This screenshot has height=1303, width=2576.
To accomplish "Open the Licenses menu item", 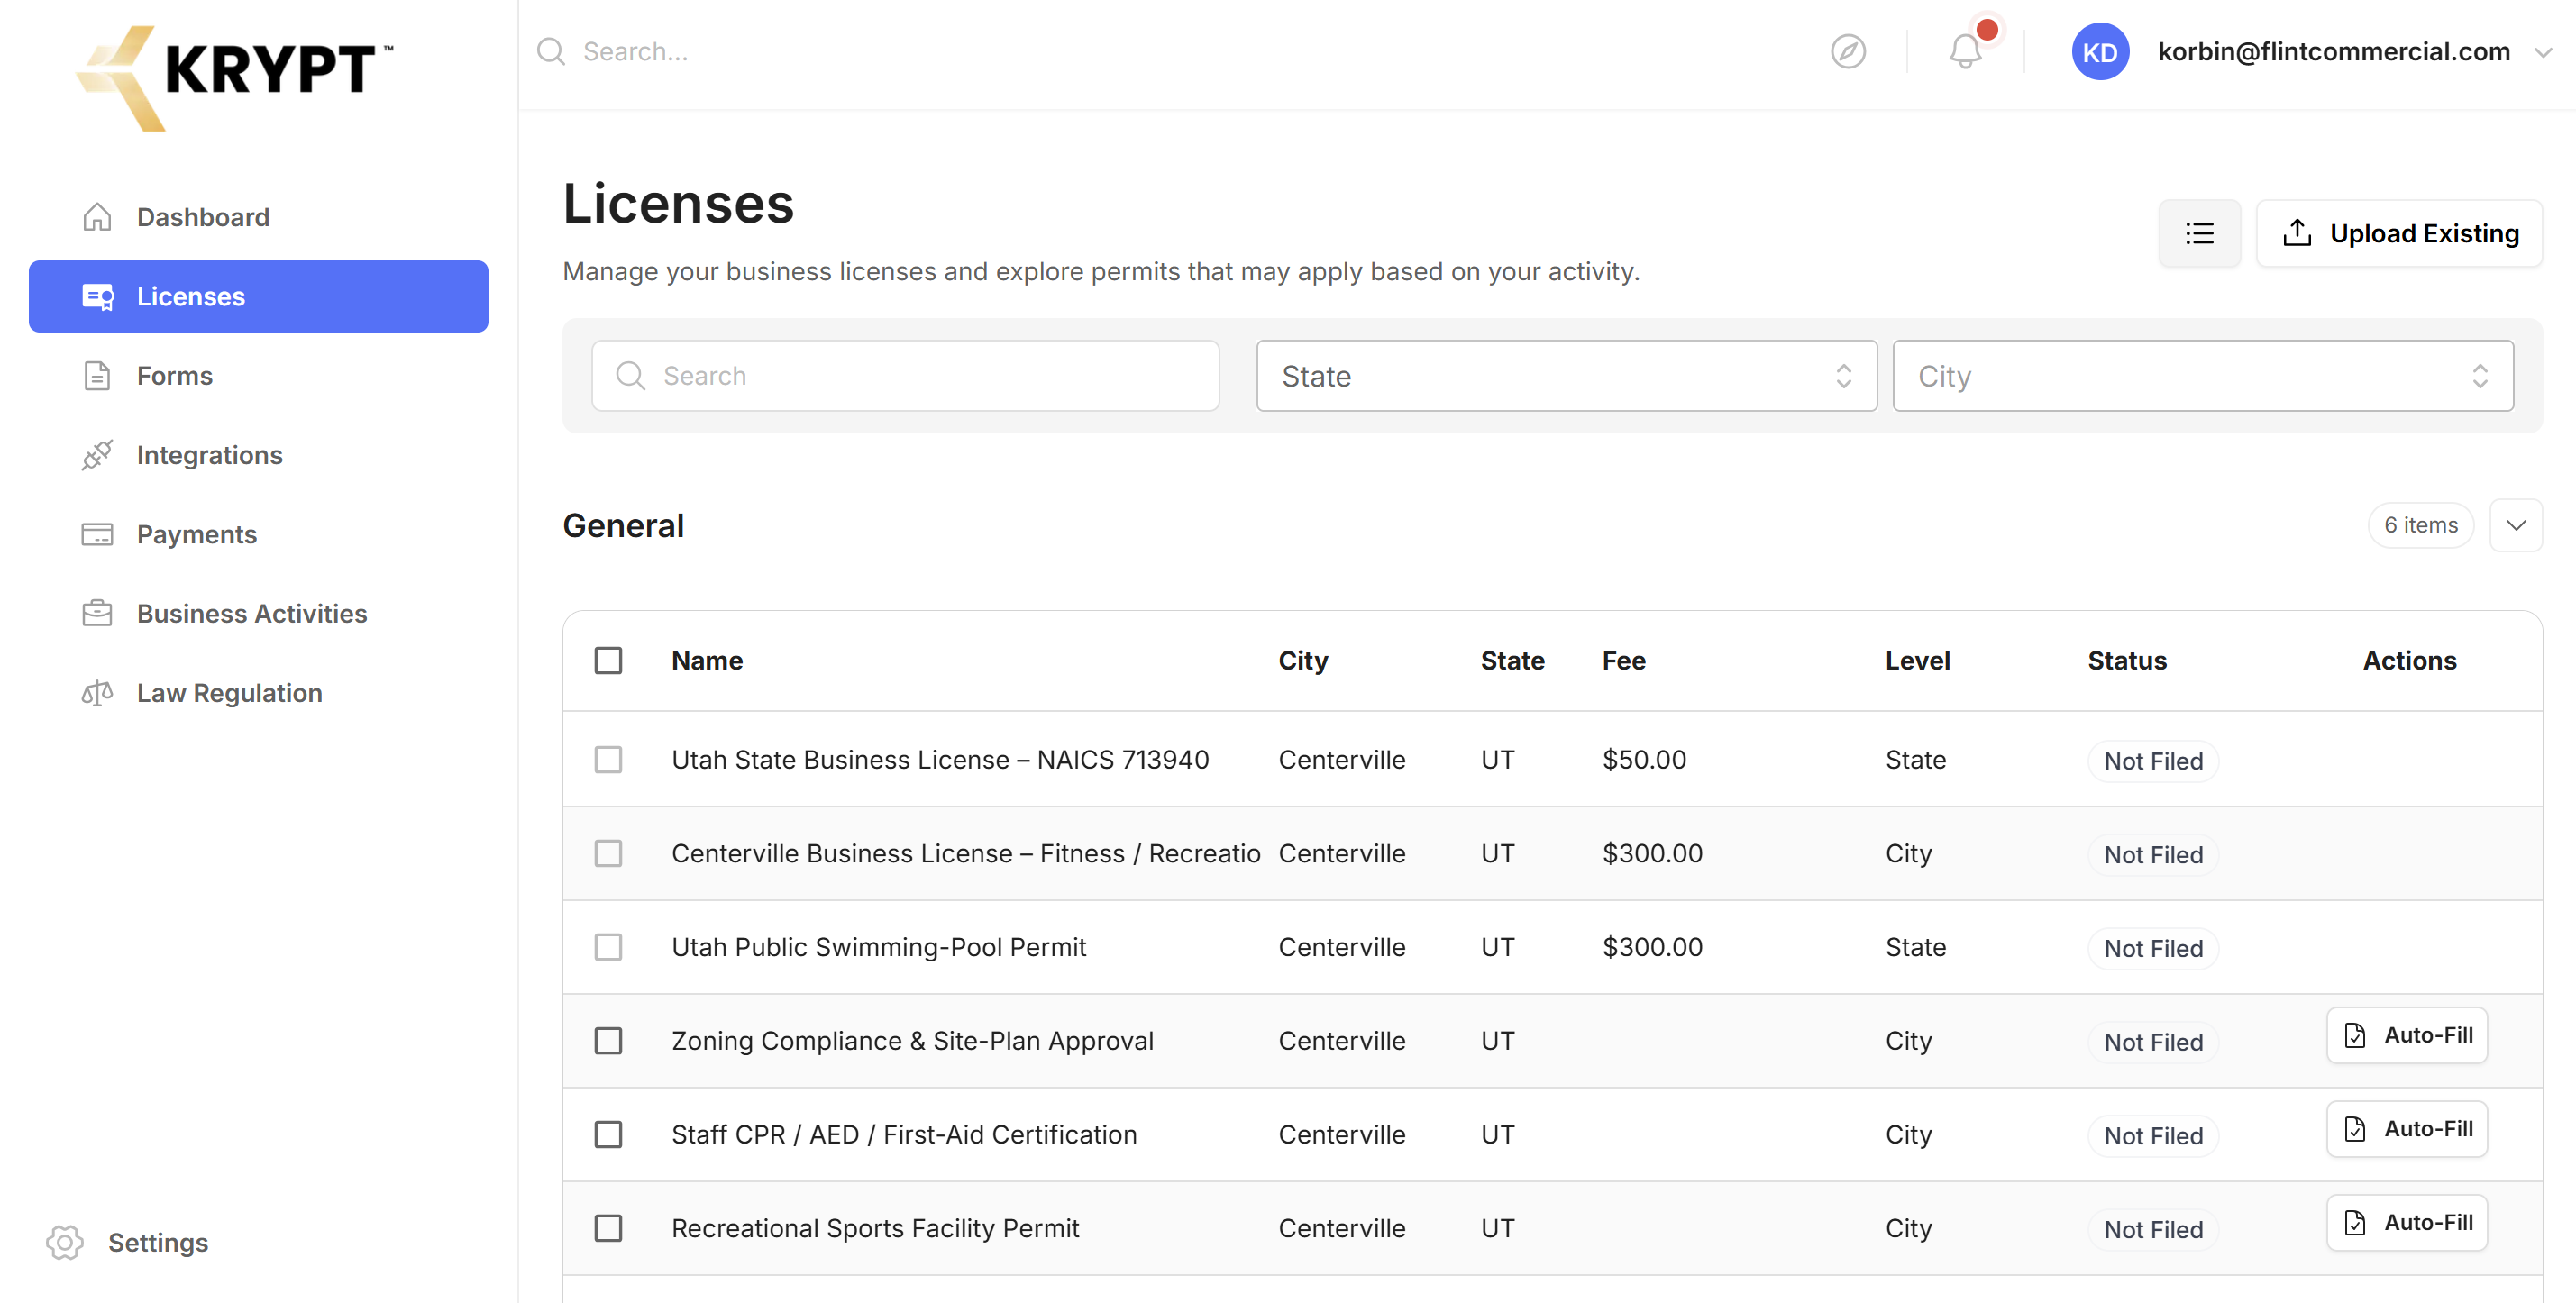I will pos(258,297).
